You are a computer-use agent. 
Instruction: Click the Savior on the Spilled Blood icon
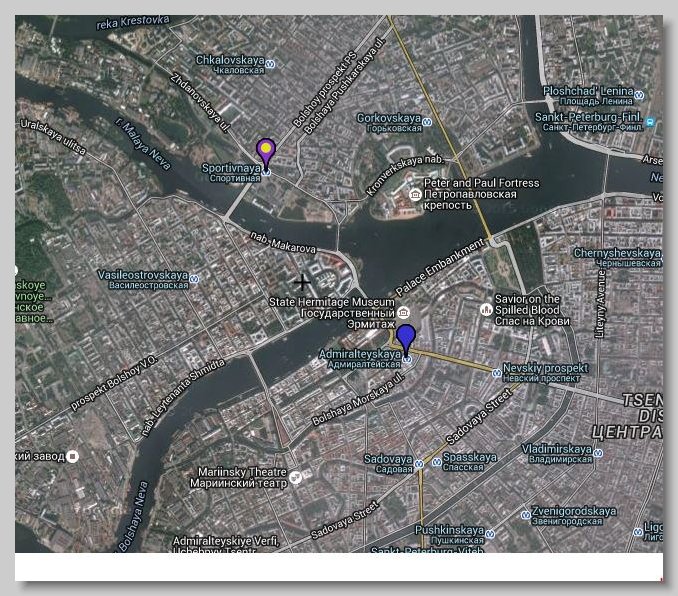pos(486,309)
